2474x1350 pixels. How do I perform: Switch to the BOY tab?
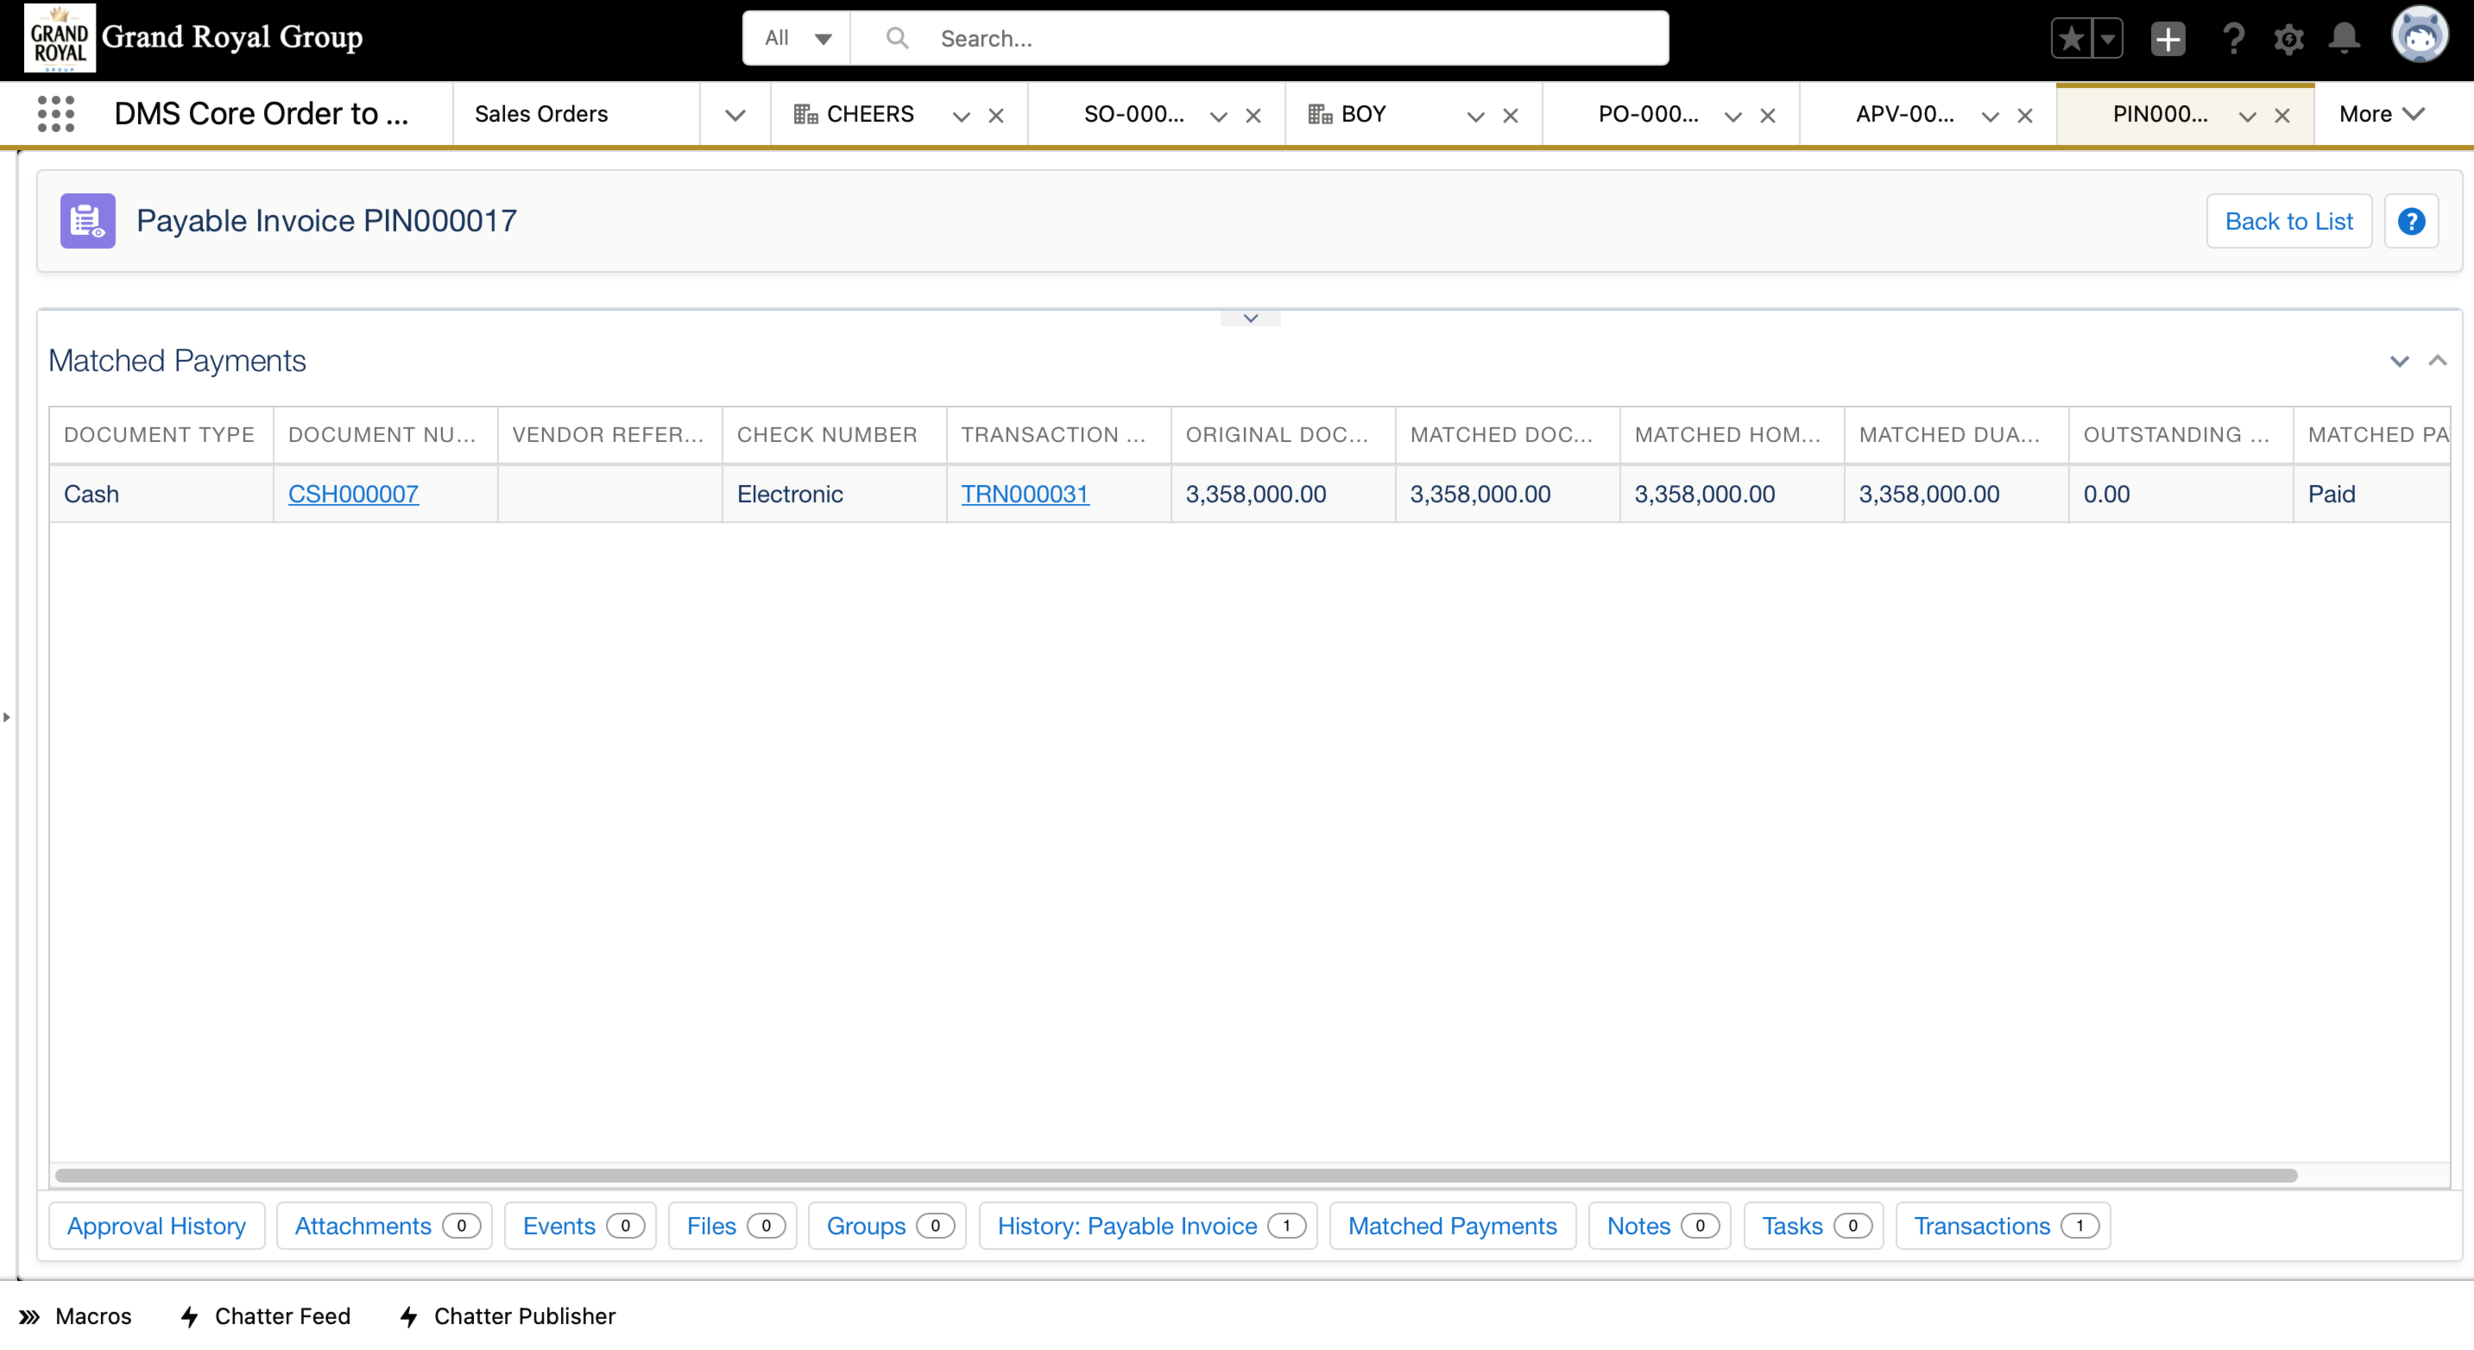(x=1363, y=114)
